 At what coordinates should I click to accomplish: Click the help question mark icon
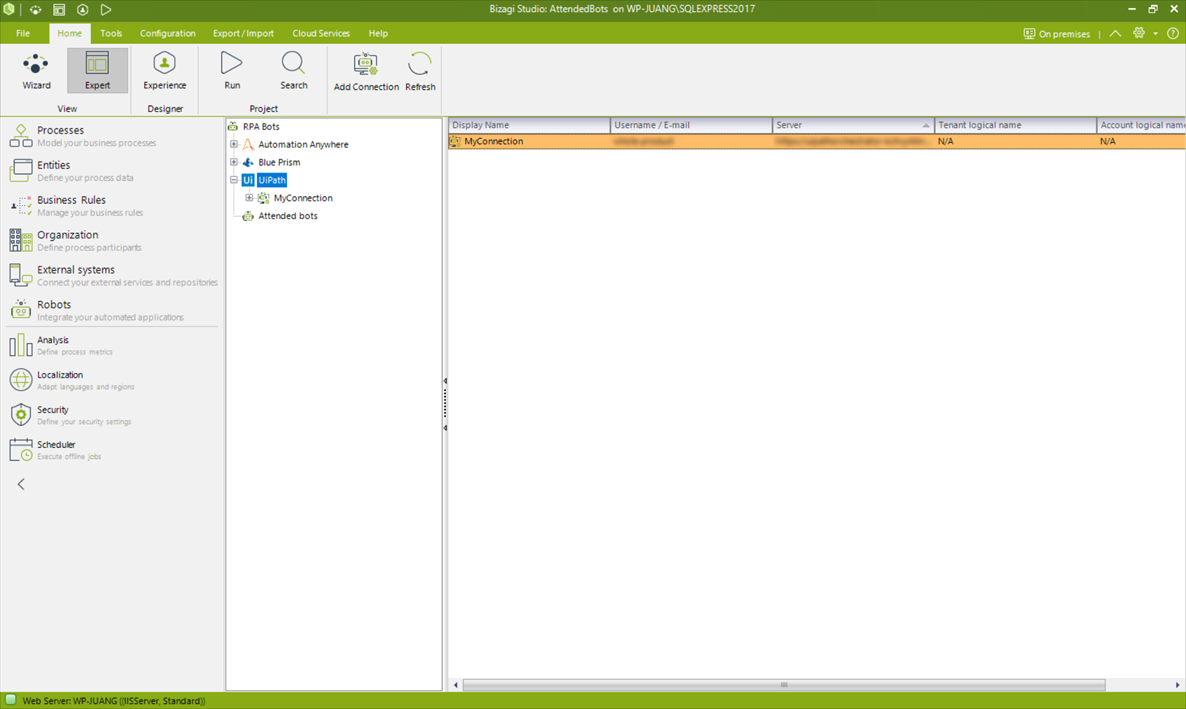point(1172,33)
